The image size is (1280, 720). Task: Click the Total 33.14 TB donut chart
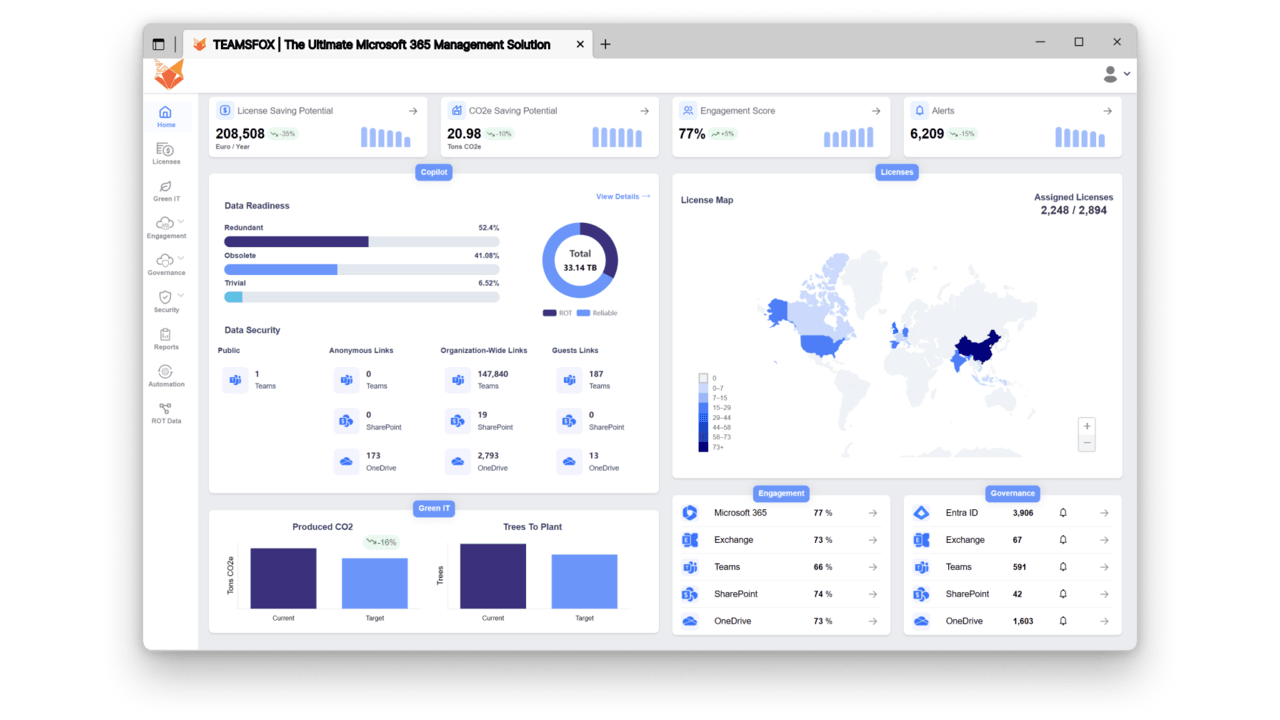point(580,260)
